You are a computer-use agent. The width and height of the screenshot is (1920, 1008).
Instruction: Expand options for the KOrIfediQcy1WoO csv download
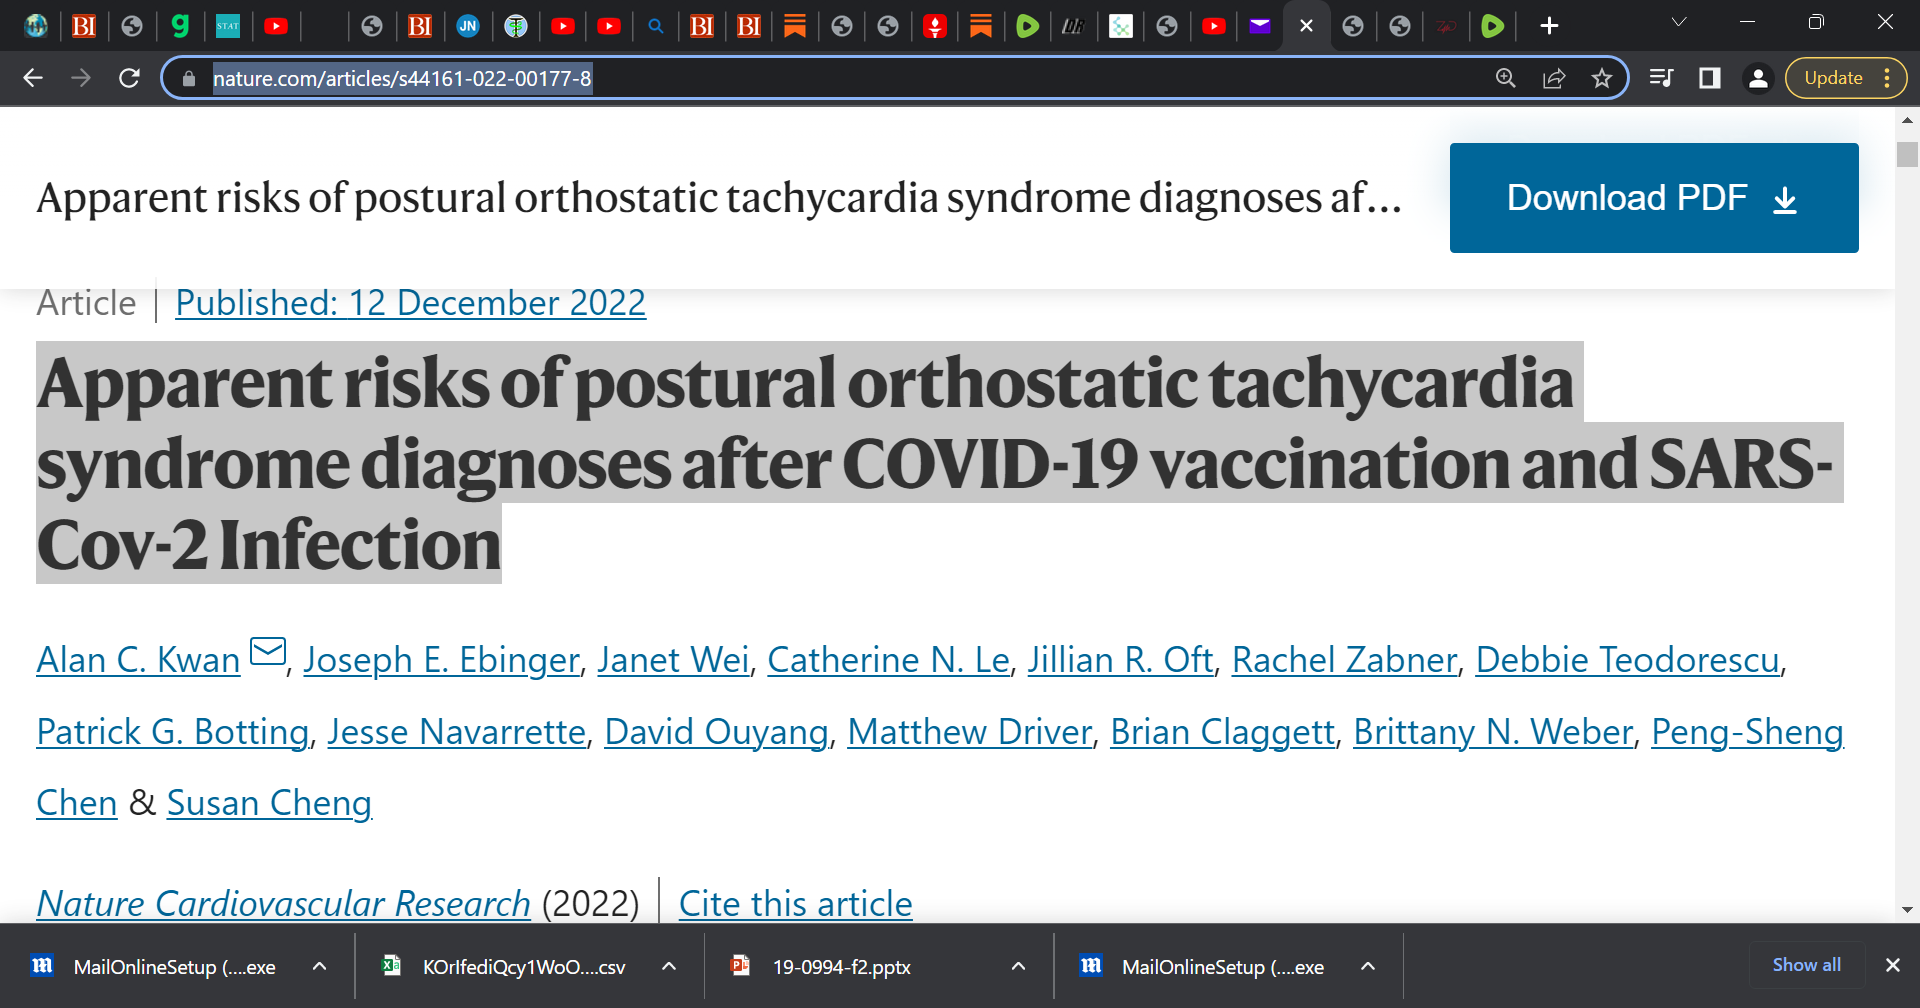coord(669,966)
